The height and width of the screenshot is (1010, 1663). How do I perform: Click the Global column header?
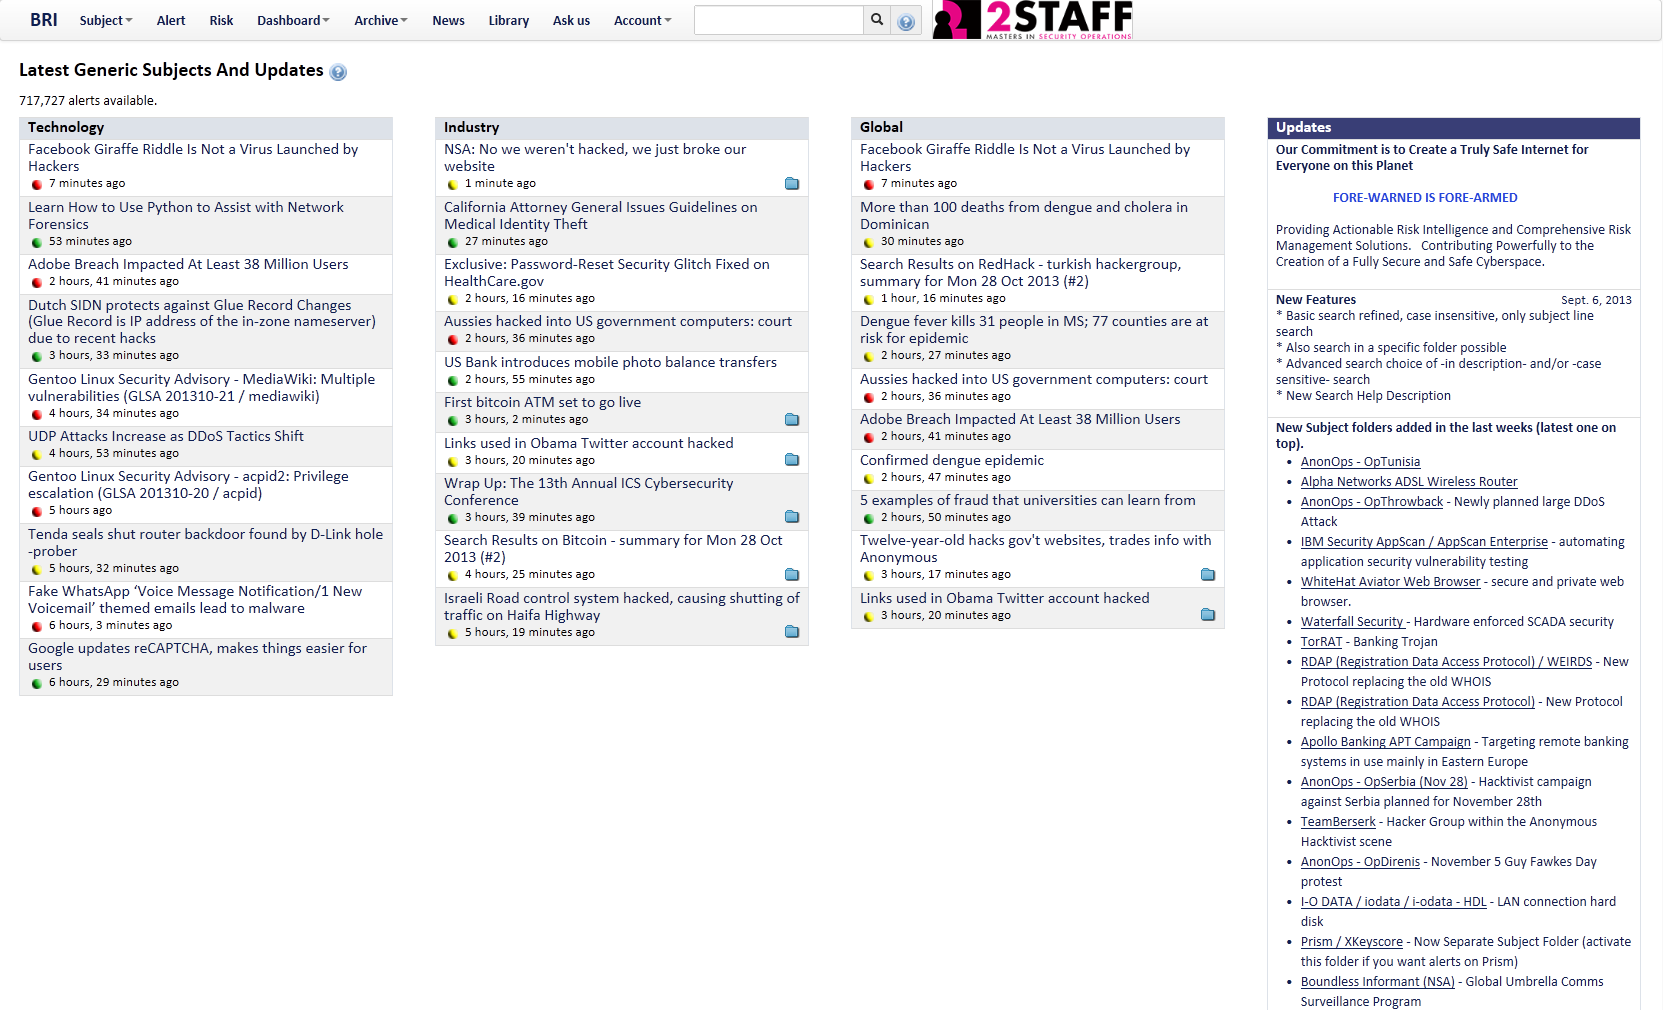coord(1038,128)
